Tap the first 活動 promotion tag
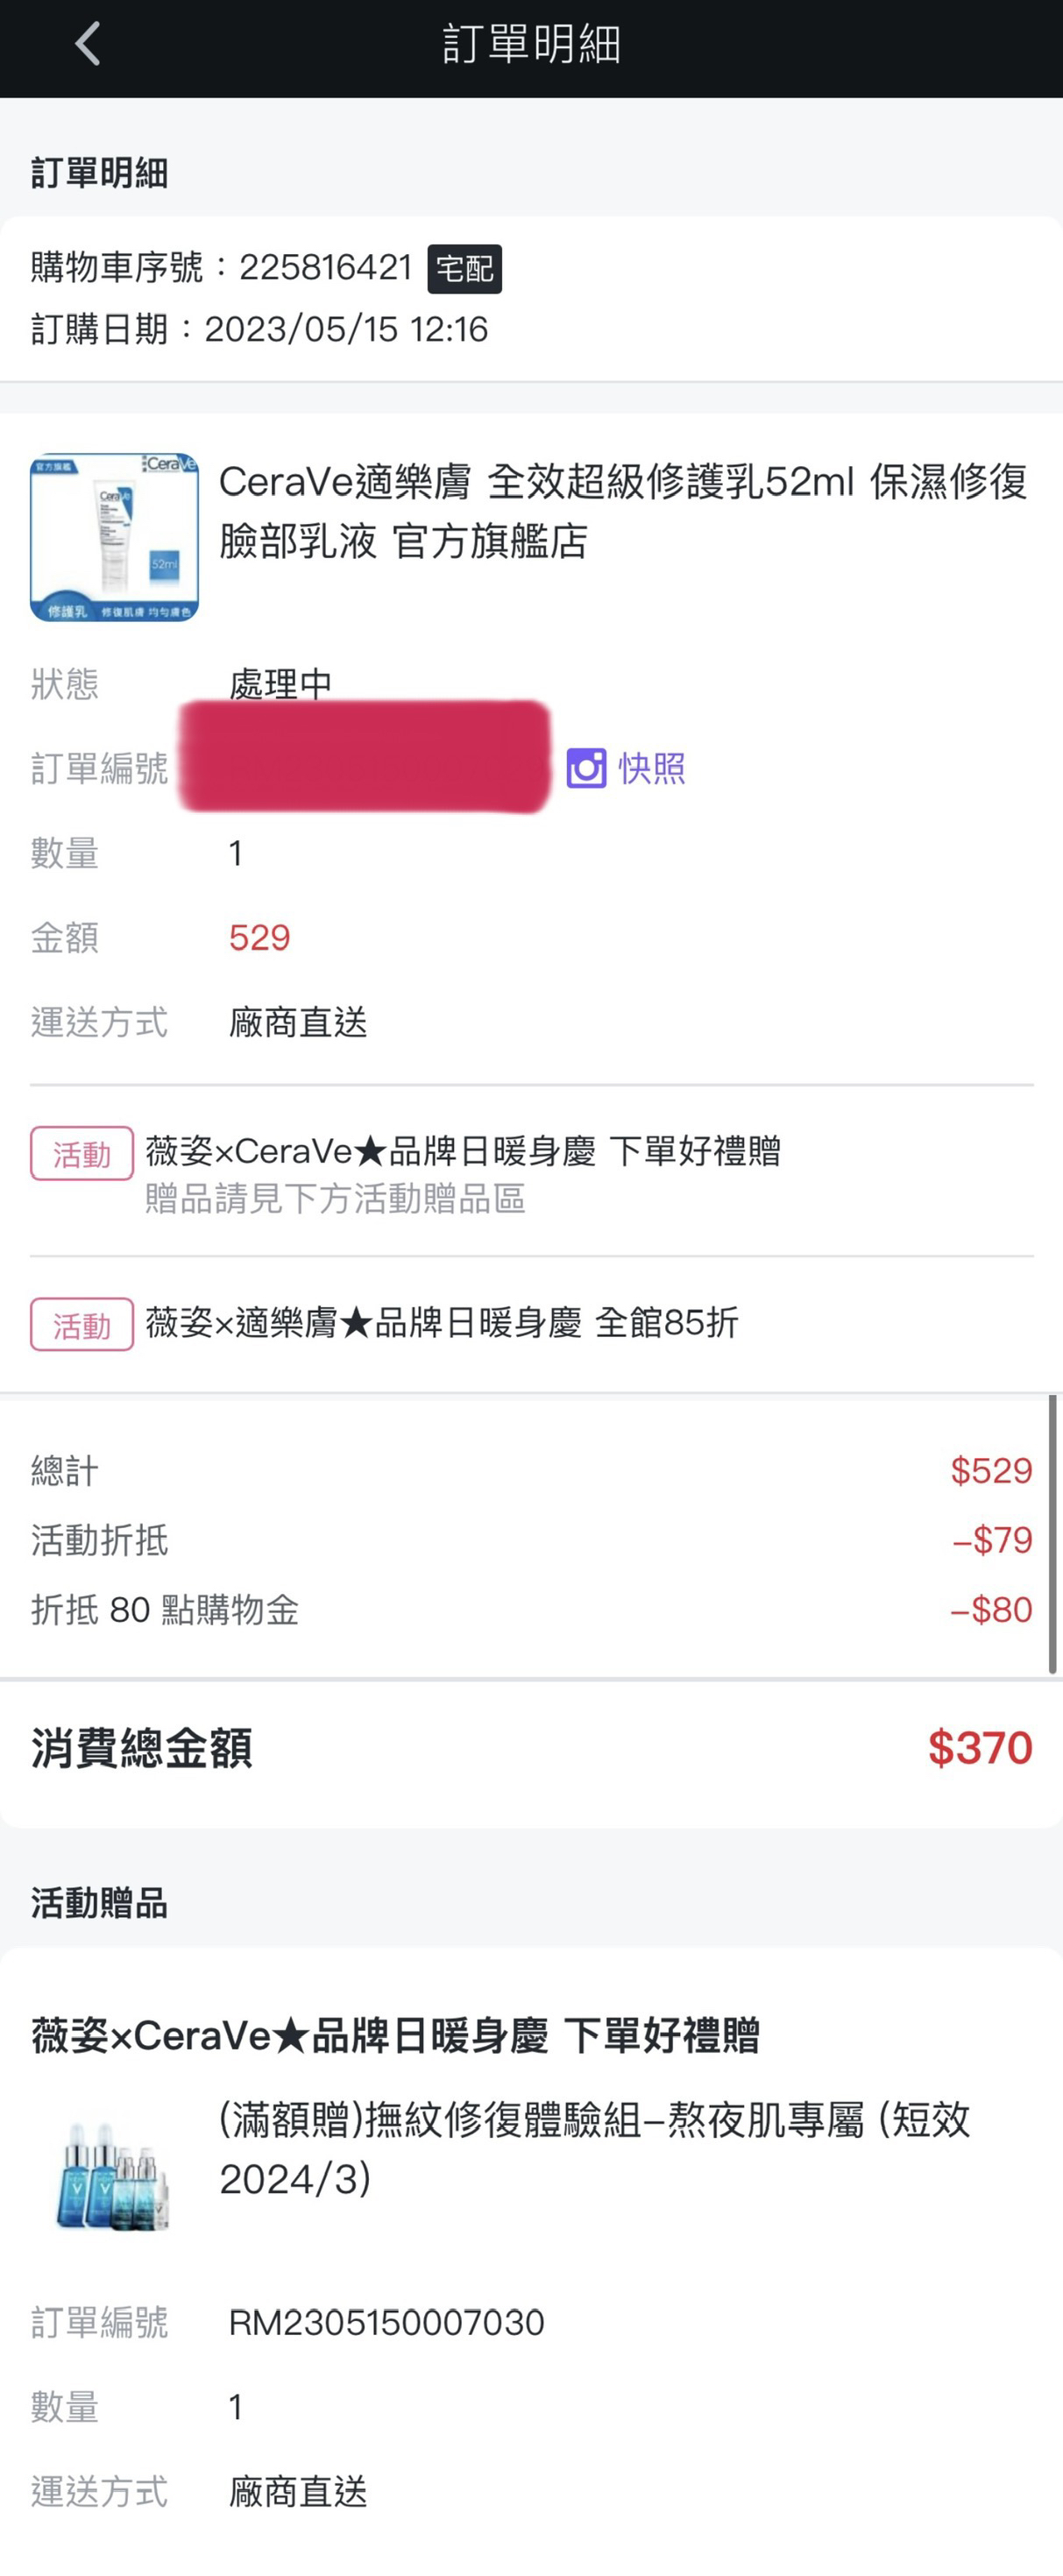 pyautogui.click(x=82, y=1153)
